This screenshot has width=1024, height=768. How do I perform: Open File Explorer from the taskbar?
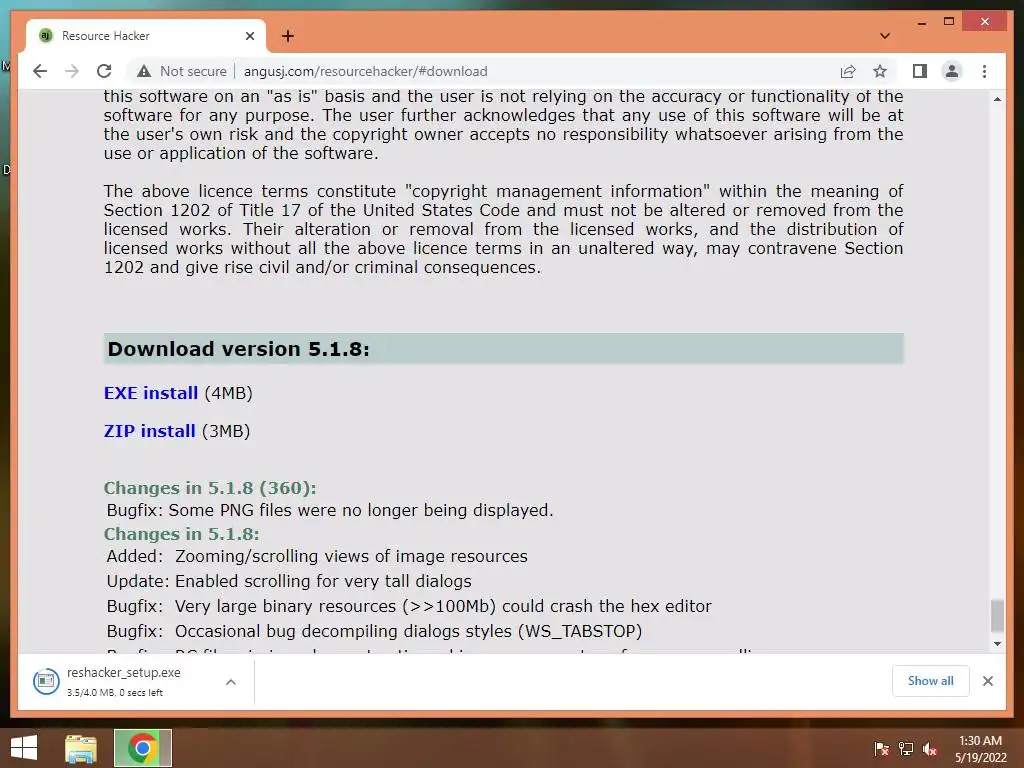pos(81,748)
